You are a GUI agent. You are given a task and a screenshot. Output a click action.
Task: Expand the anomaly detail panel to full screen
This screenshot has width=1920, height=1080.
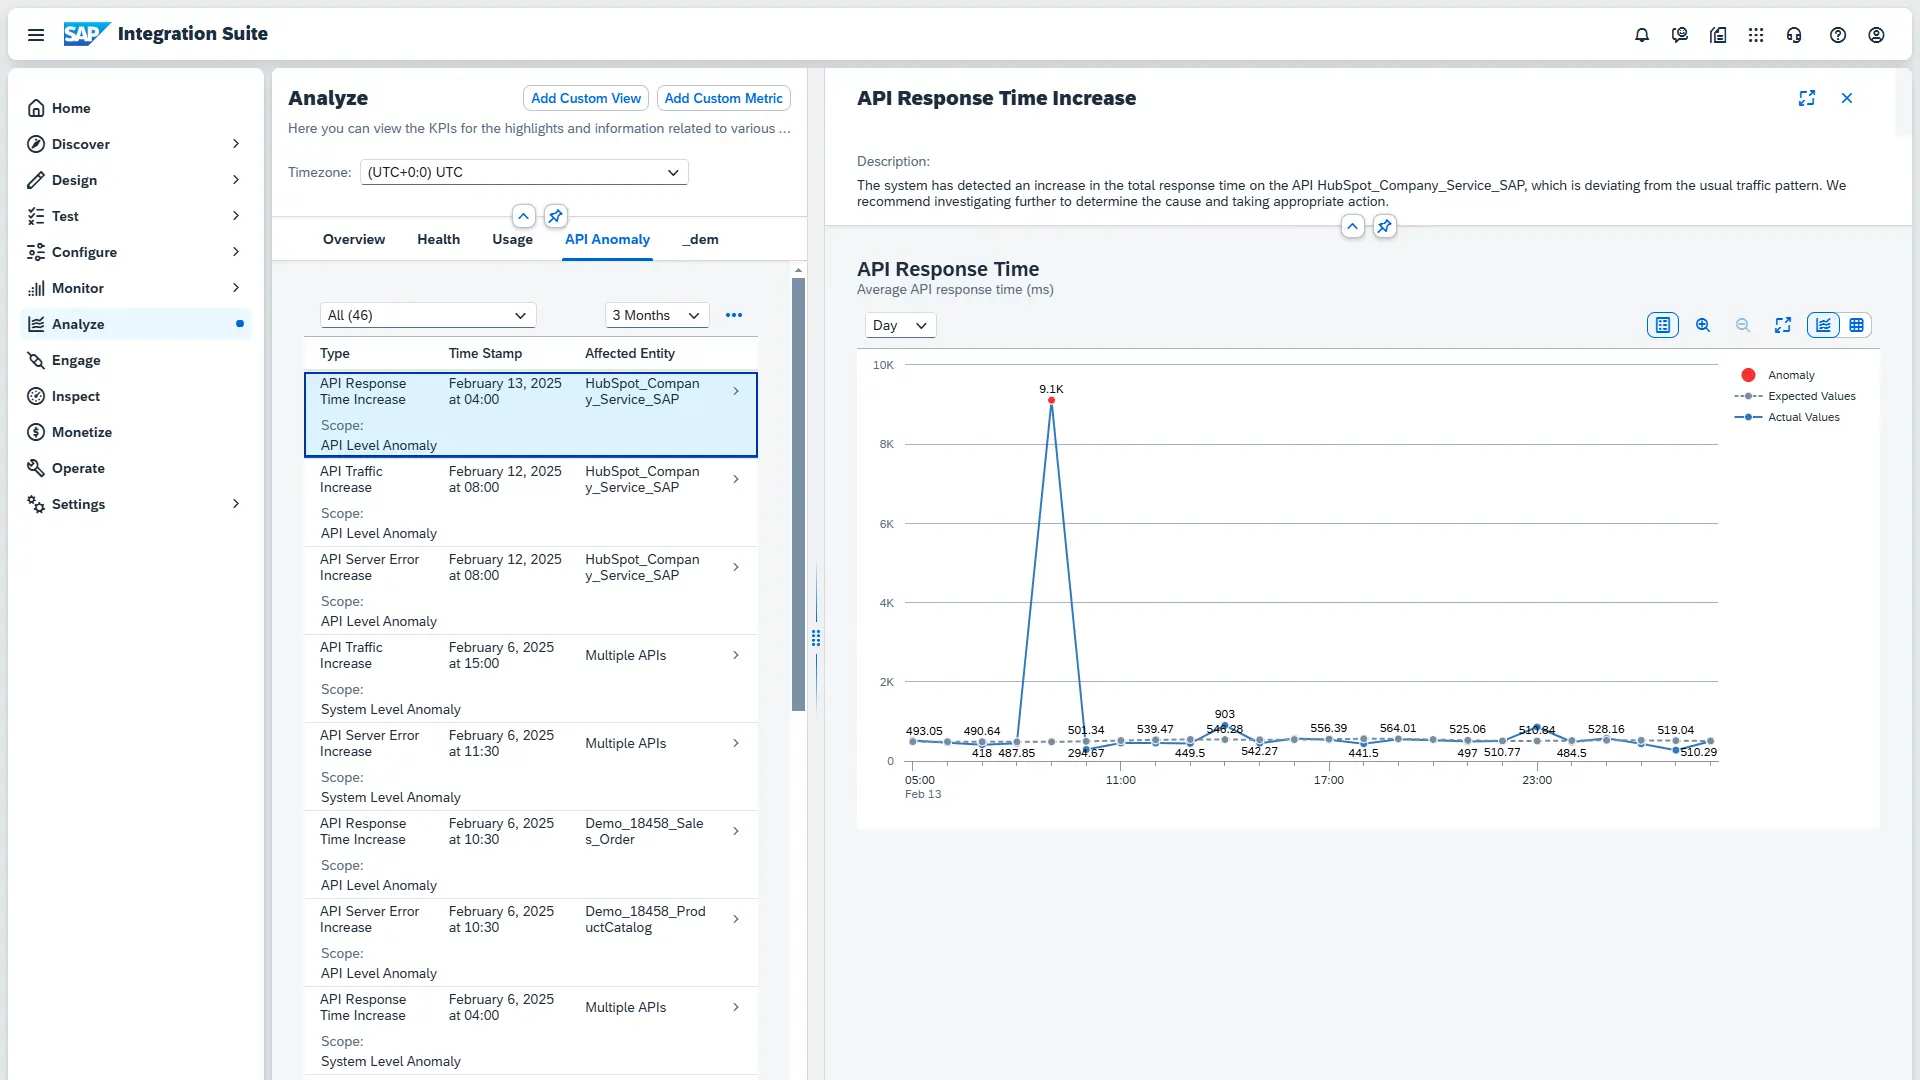pyautogui.click(x=1807, y=98)
